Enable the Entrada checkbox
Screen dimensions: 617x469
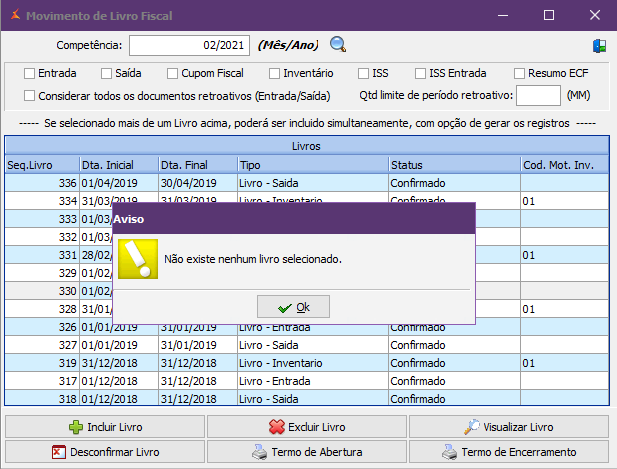coord(29,73)
